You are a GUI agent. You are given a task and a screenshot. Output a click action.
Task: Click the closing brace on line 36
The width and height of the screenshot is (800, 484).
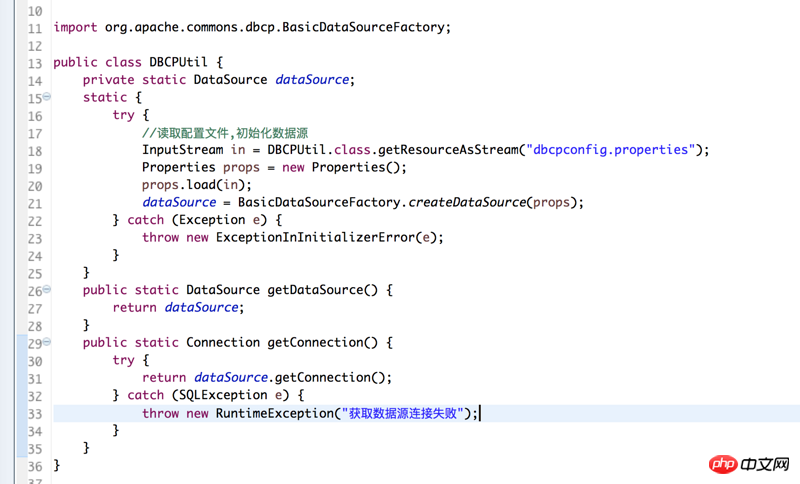57,465
